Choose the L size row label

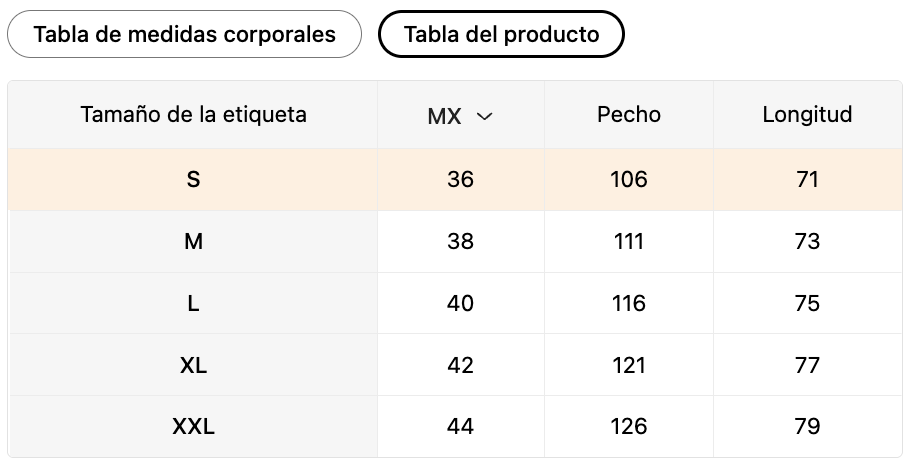point(193,304)
